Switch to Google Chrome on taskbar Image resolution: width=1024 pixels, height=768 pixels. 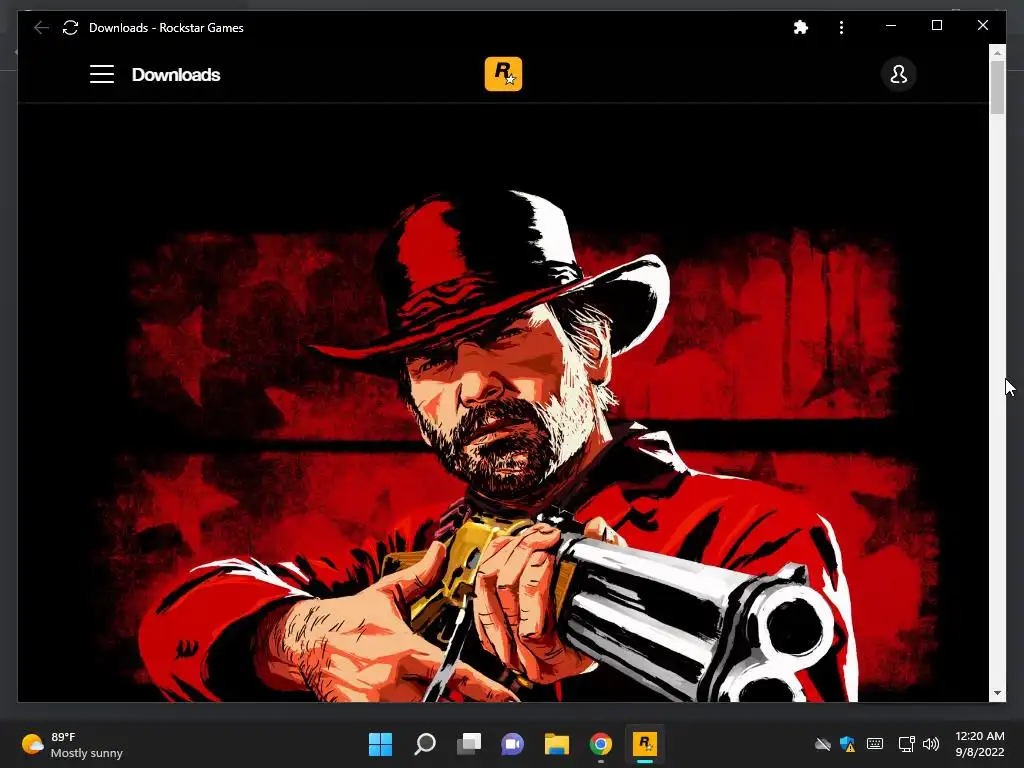pos(601,744)
